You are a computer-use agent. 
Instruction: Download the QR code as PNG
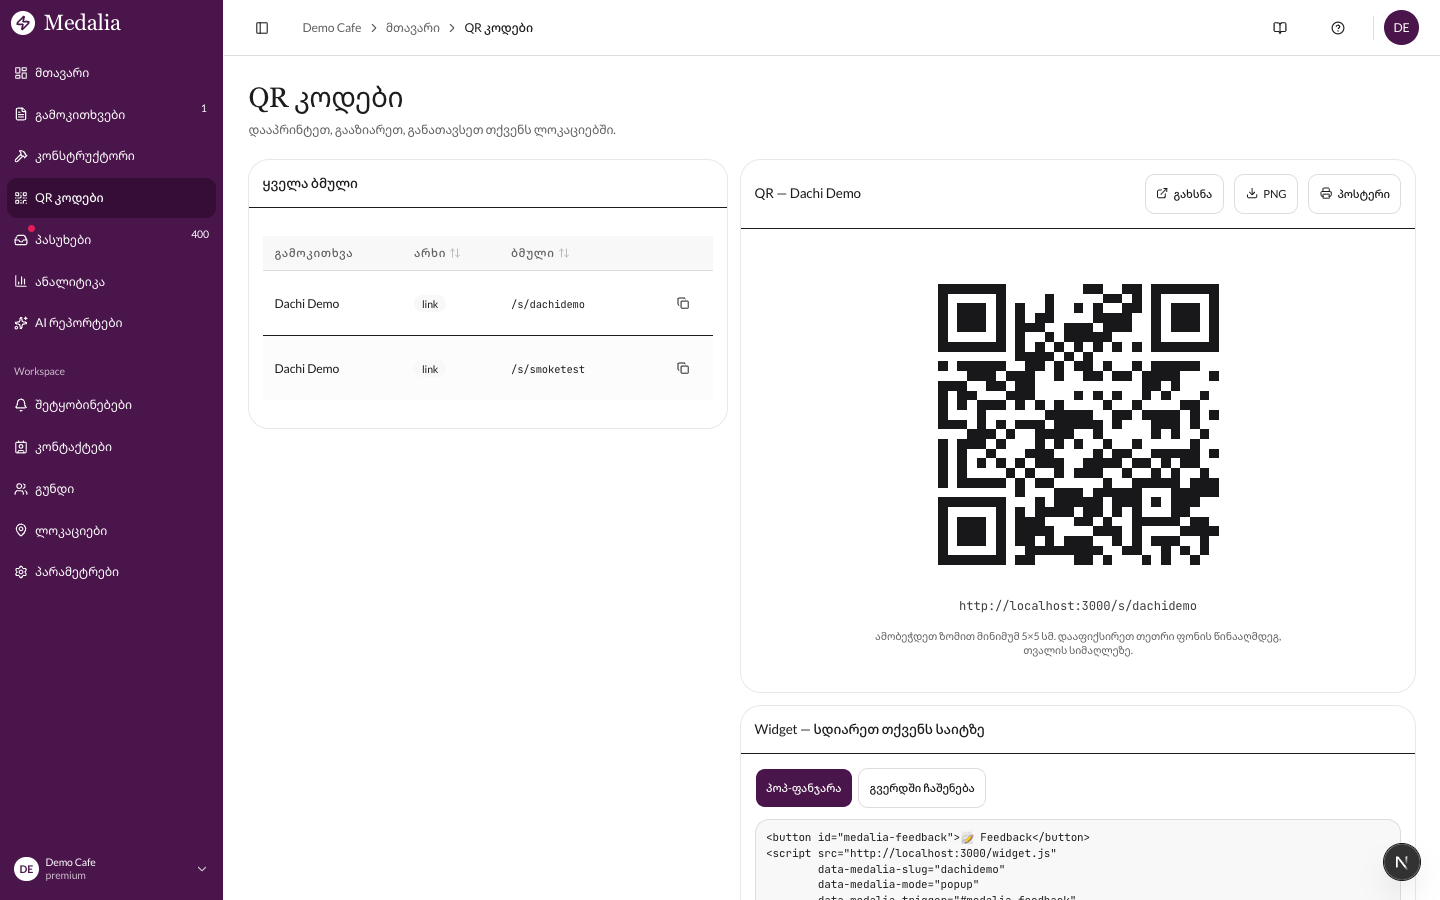click(x=1266, y=194)
